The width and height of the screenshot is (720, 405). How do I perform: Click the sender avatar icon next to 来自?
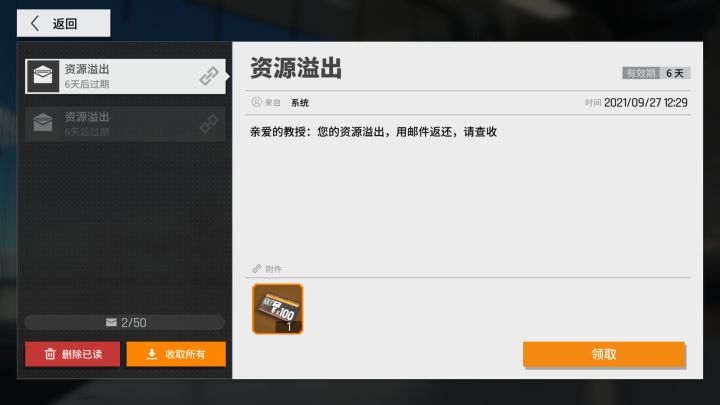pos(256,102)
